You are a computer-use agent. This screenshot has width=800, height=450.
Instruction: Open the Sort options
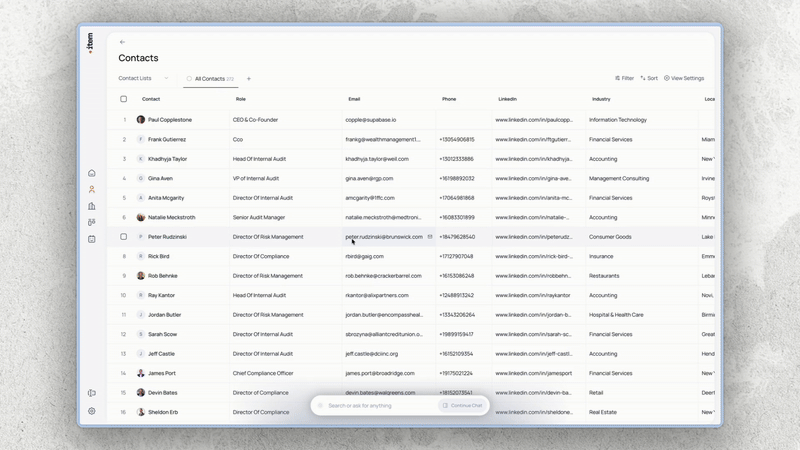point(649,78)
